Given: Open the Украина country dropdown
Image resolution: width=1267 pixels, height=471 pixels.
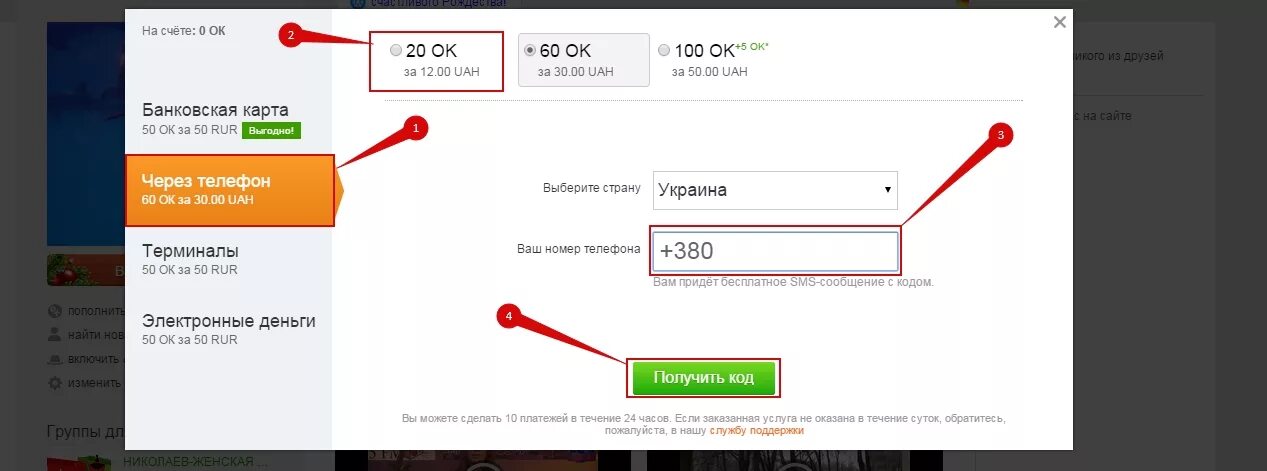Looking at the screenshot, I should pyautogui.click(x=775, y=190).
